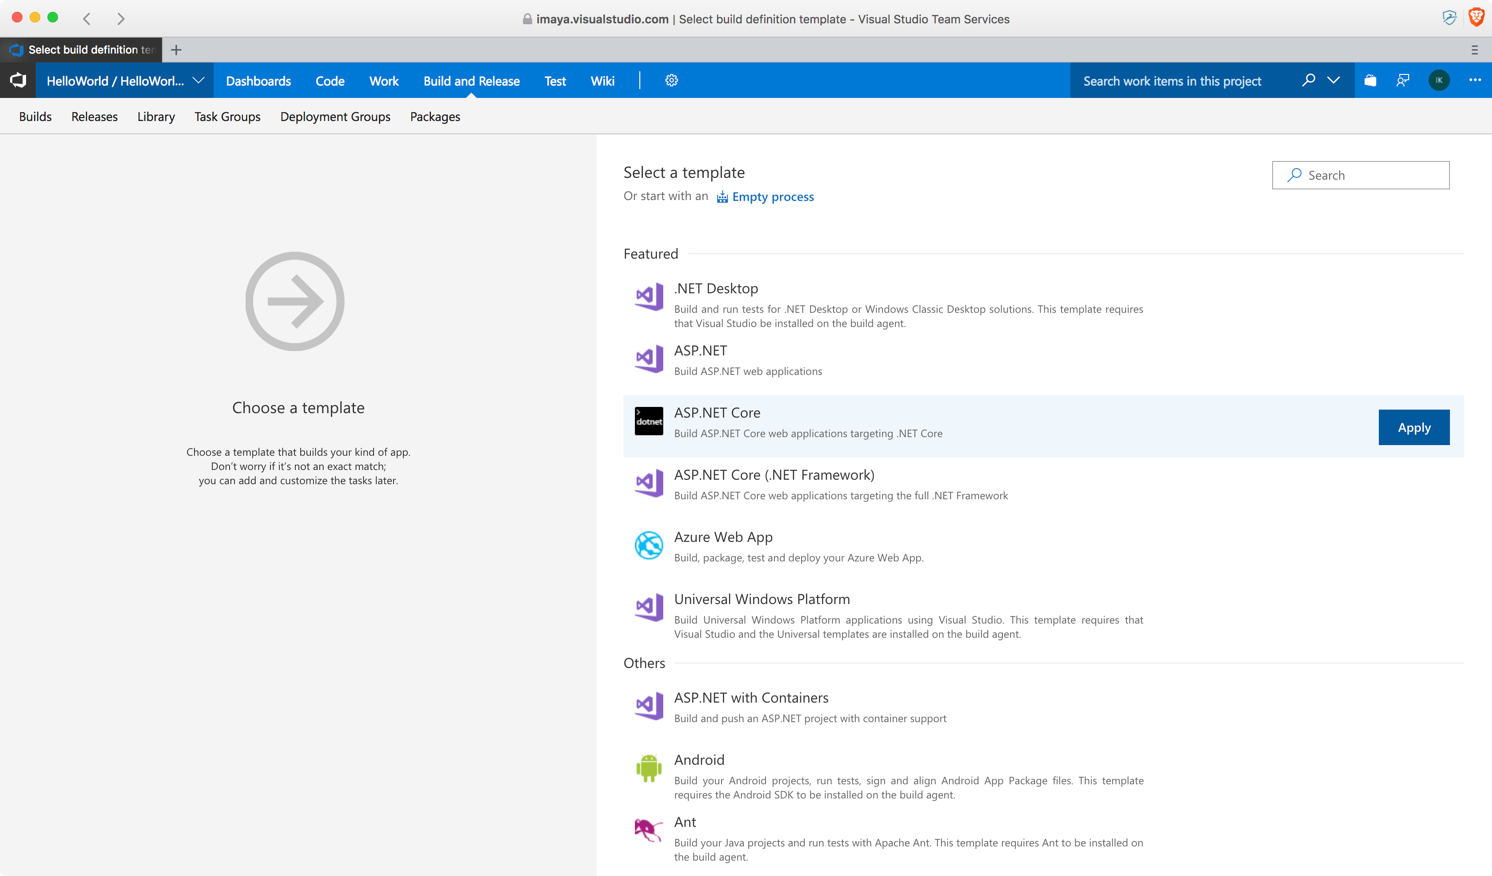Select the ASP.NET template icon
This screenshot has width=1492, height=876.
coord(649,359)
